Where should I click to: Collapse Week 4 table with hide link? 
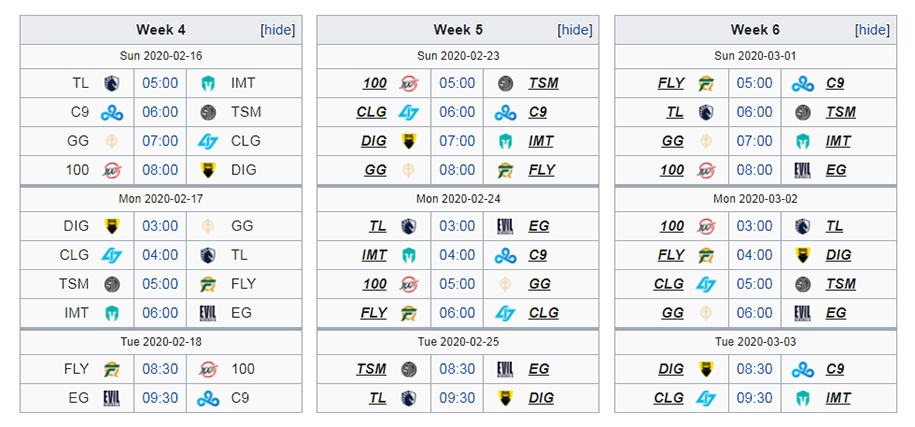tap(278, 30)
